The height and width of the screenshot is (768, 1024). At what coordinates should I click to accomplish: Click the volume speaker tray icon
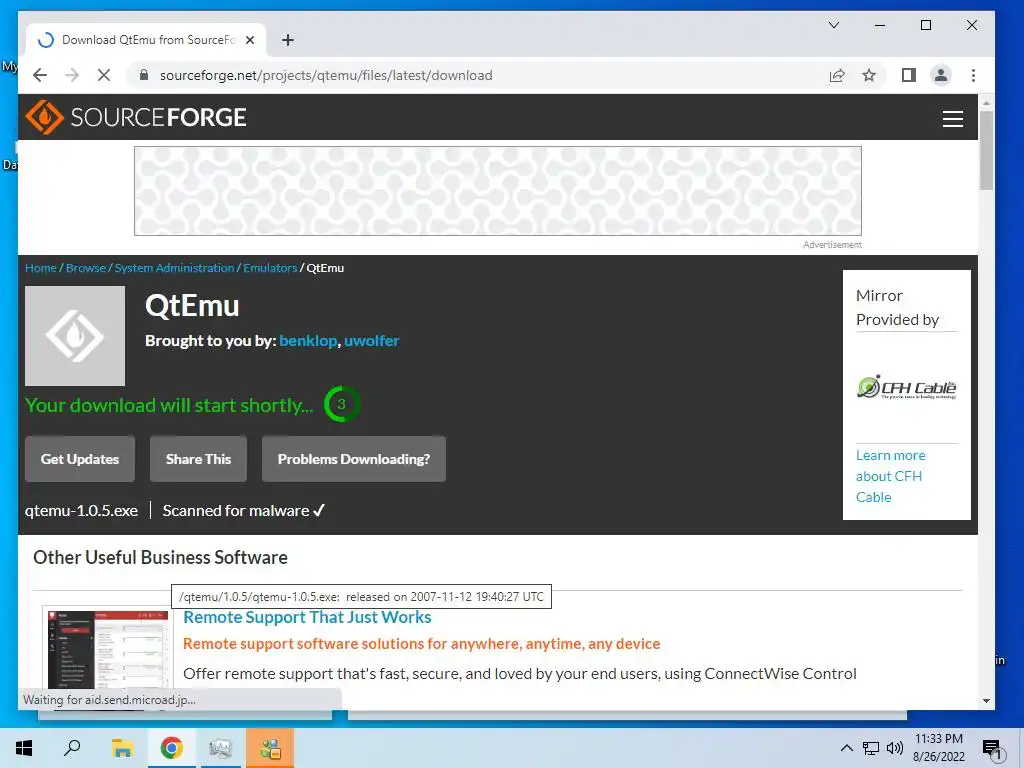895,748
